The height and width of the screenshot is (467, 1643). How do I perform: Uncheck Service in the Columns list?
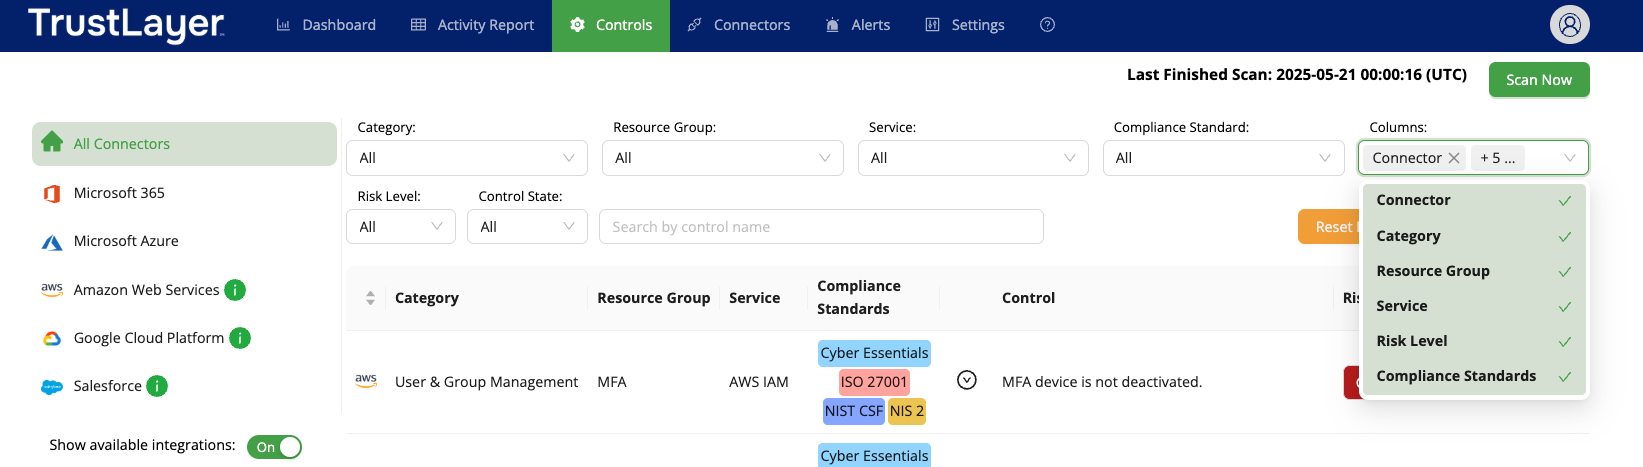1474,306
